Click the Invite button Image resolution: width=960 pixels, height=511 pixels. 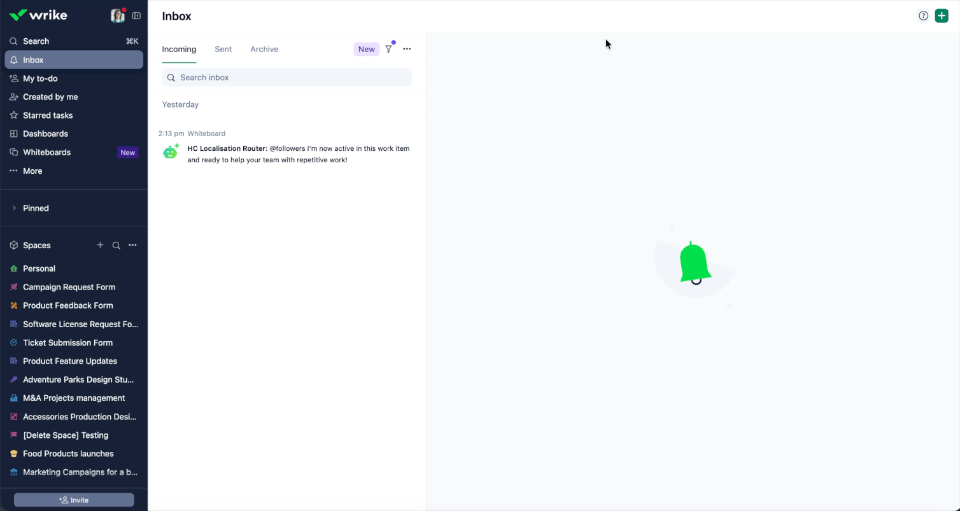[74, 500]
